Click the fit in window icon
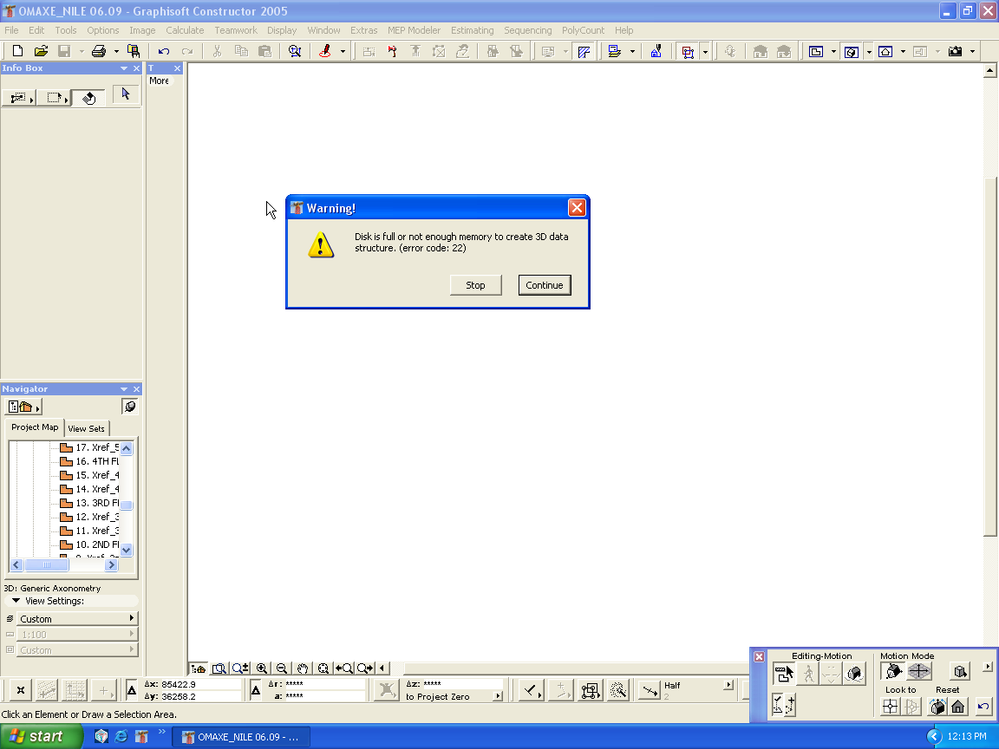This screenshot has height=749, width=999. coord(323,668)
